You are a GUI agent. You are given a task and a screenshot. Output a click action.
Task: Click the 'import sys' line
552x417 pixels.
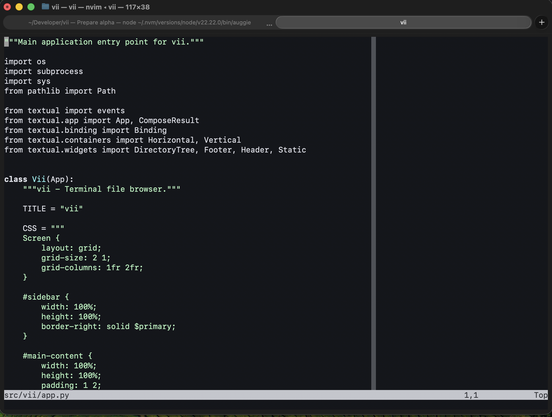pyautogui.click(x=27, y=81)
